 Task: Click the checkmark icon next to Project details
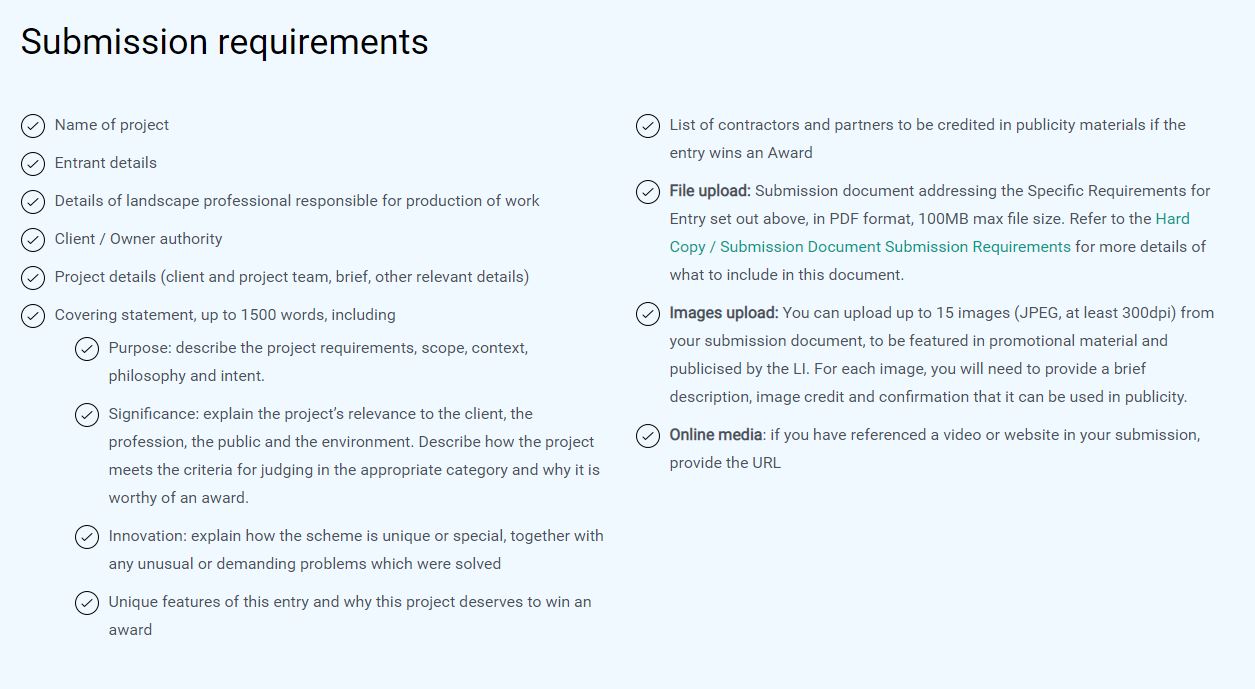point(33,278)
